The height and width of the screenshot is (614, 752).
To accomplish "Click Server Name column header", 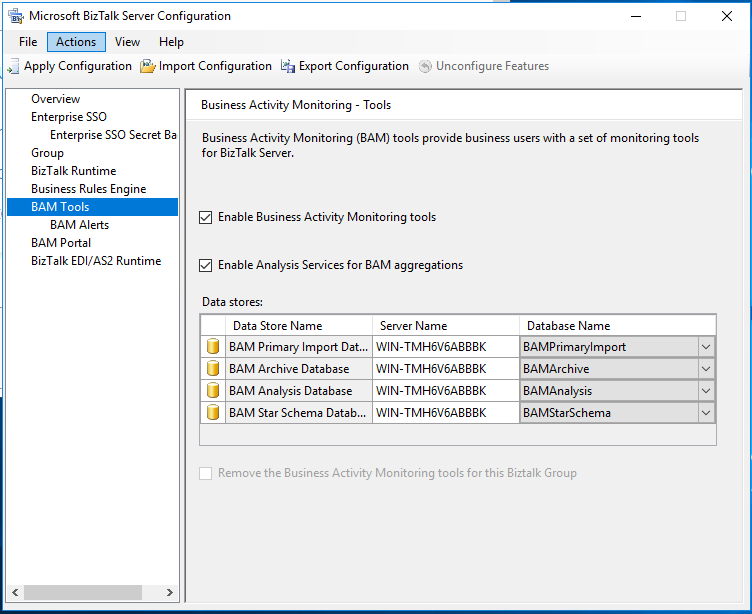I will [446, 326].
